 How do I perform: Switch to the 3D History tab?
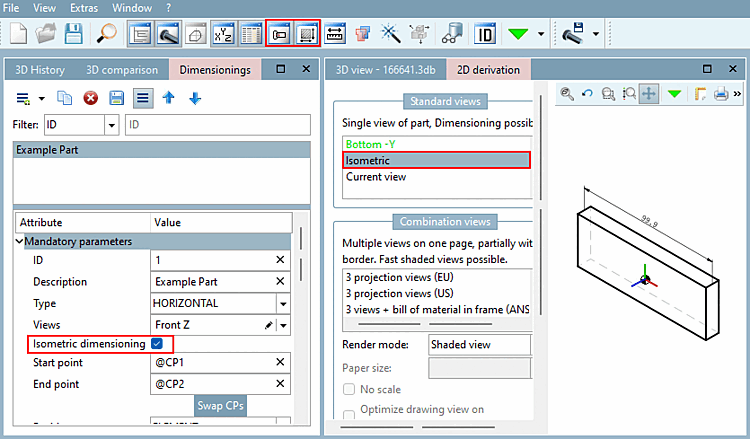click(x=40, y=70)
